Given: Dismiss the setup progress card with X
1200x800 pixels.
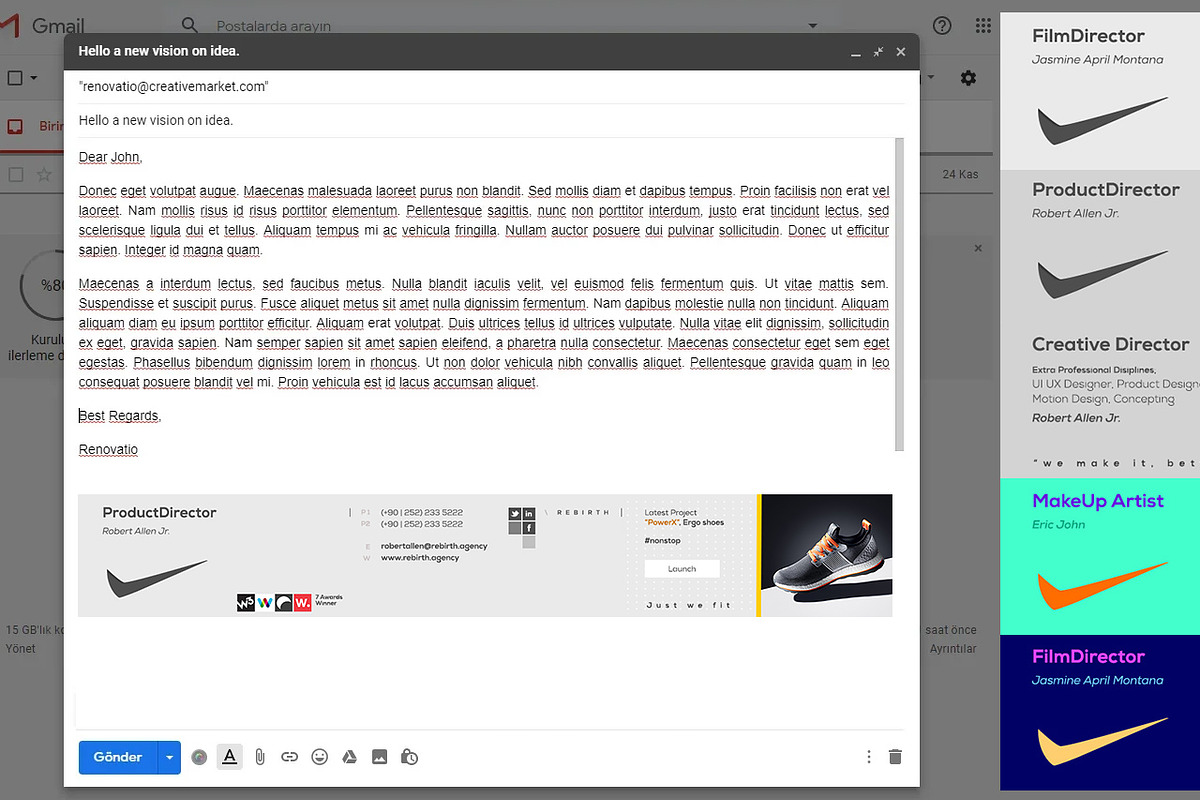Looking at the screenshot, I should point(978,248).
